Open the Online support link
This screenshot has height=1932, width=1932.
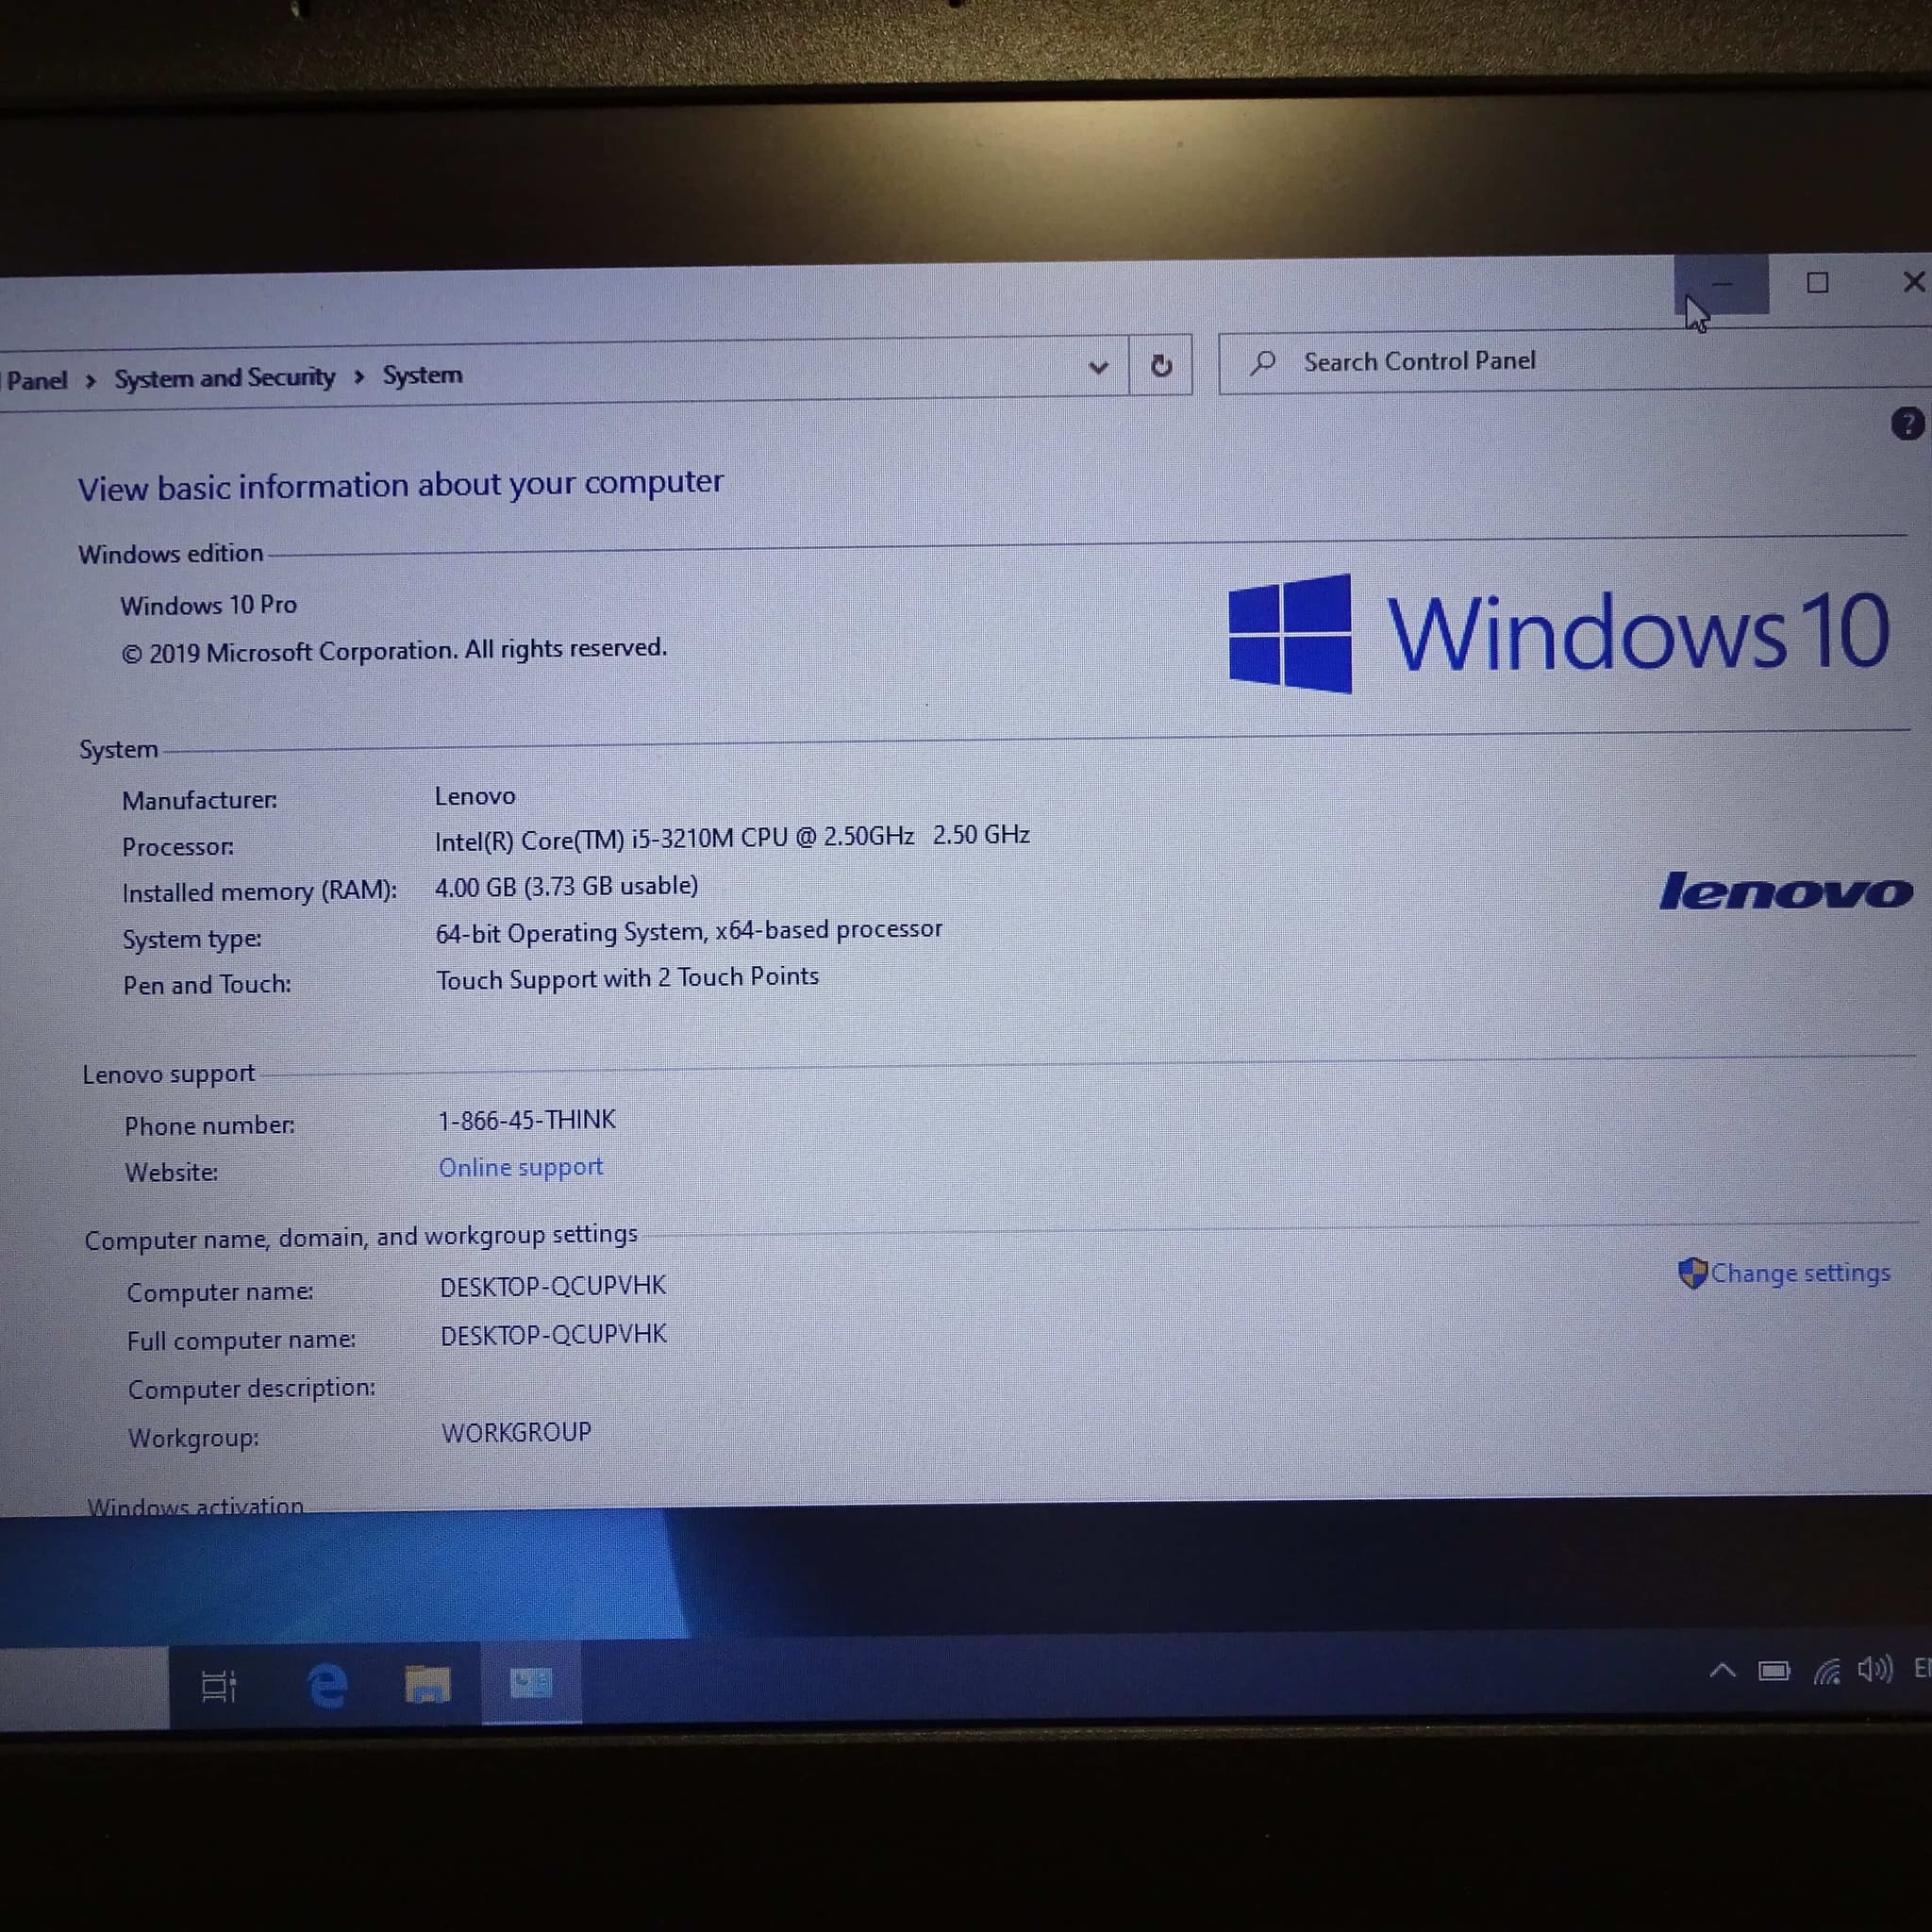pos(521,1167)
